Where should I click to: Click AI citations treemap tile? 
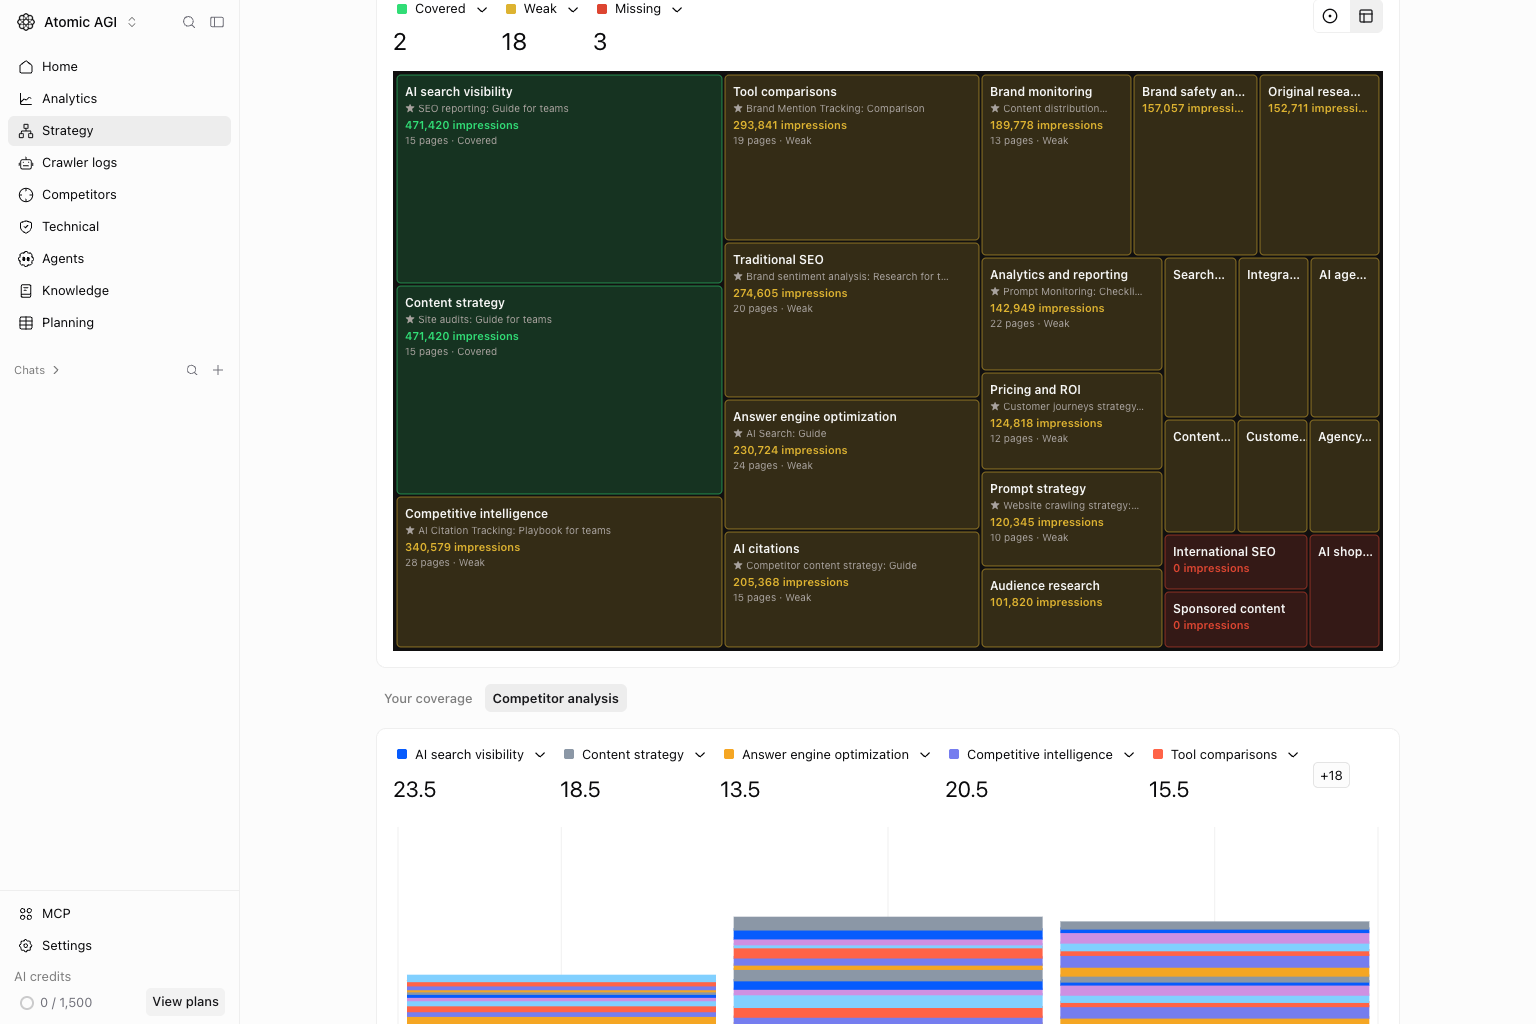click(851, 589)
